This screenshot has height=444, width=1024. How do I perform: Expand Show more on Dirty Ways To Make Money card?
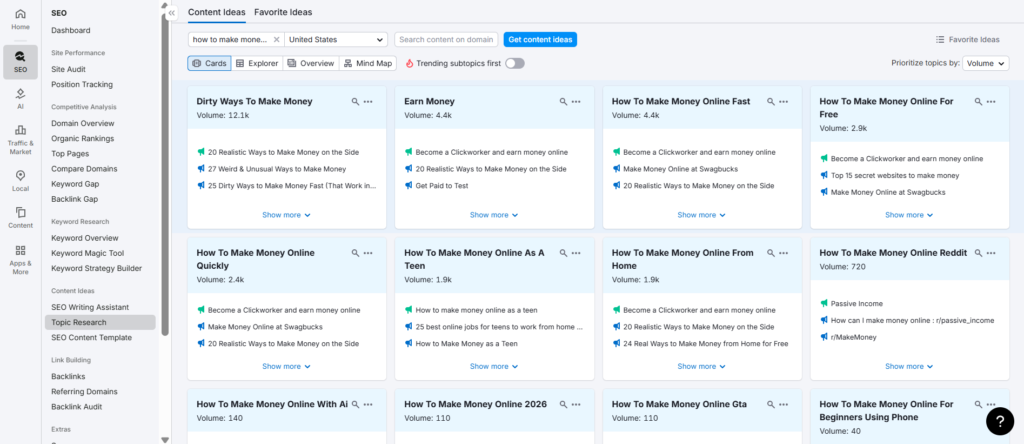(x=286, y=215)
